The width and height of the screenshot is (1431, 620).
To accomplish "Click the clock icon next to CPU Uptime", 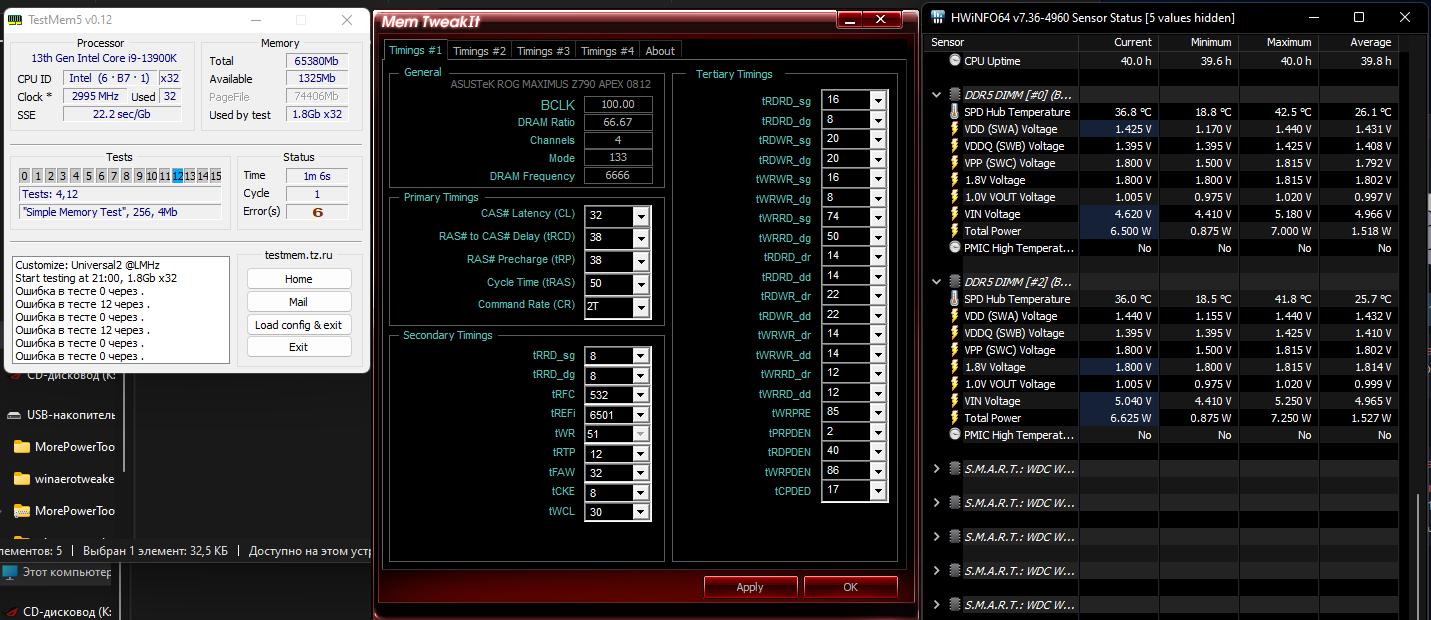I will tap(954, 61).
